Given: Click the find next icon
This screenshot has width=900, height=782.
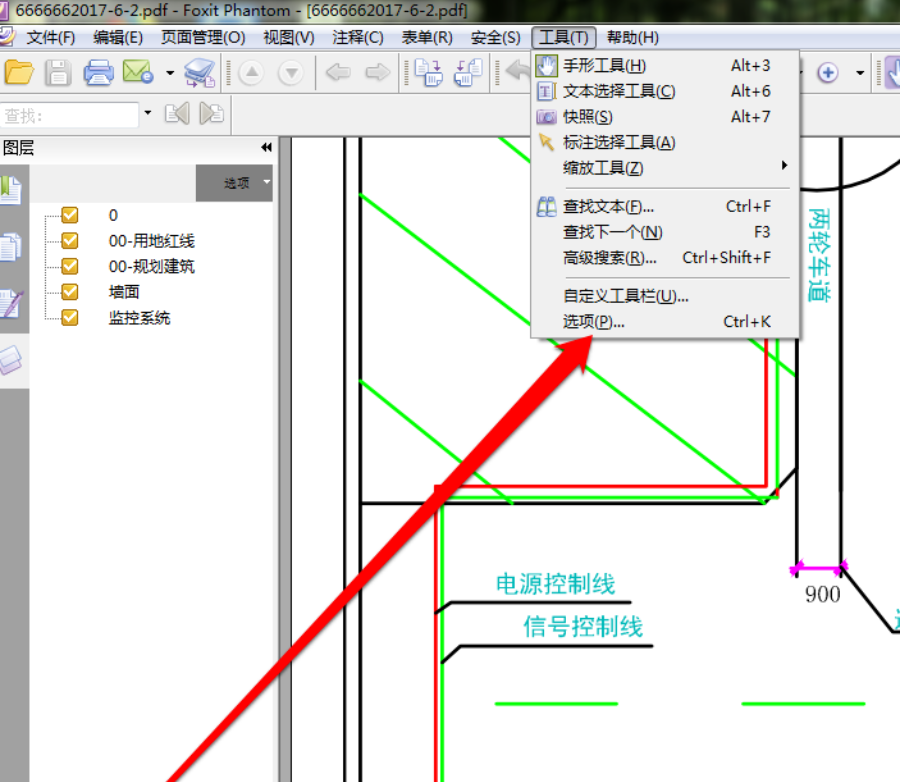Looking at the screenshot, I should pos(211,114).
